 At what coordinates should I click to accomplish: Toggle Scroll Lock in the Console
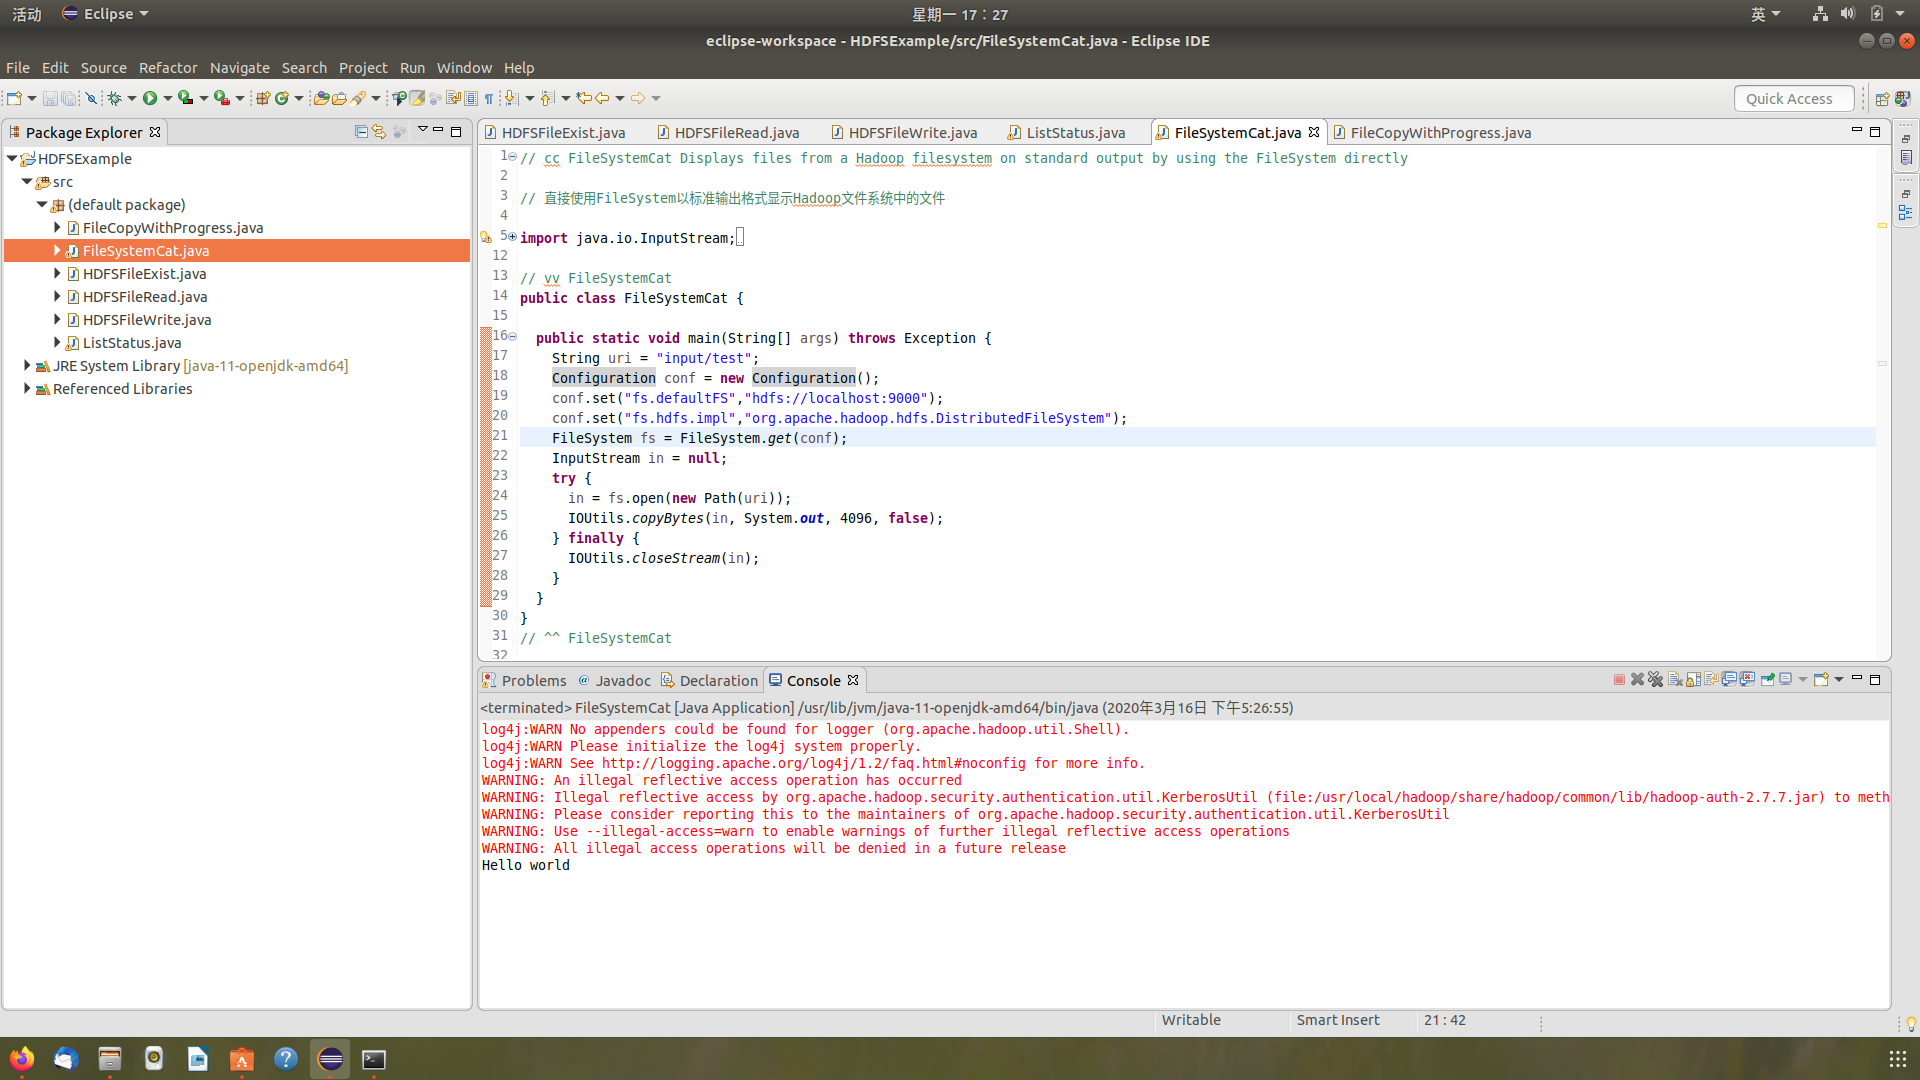point(1693,680)
